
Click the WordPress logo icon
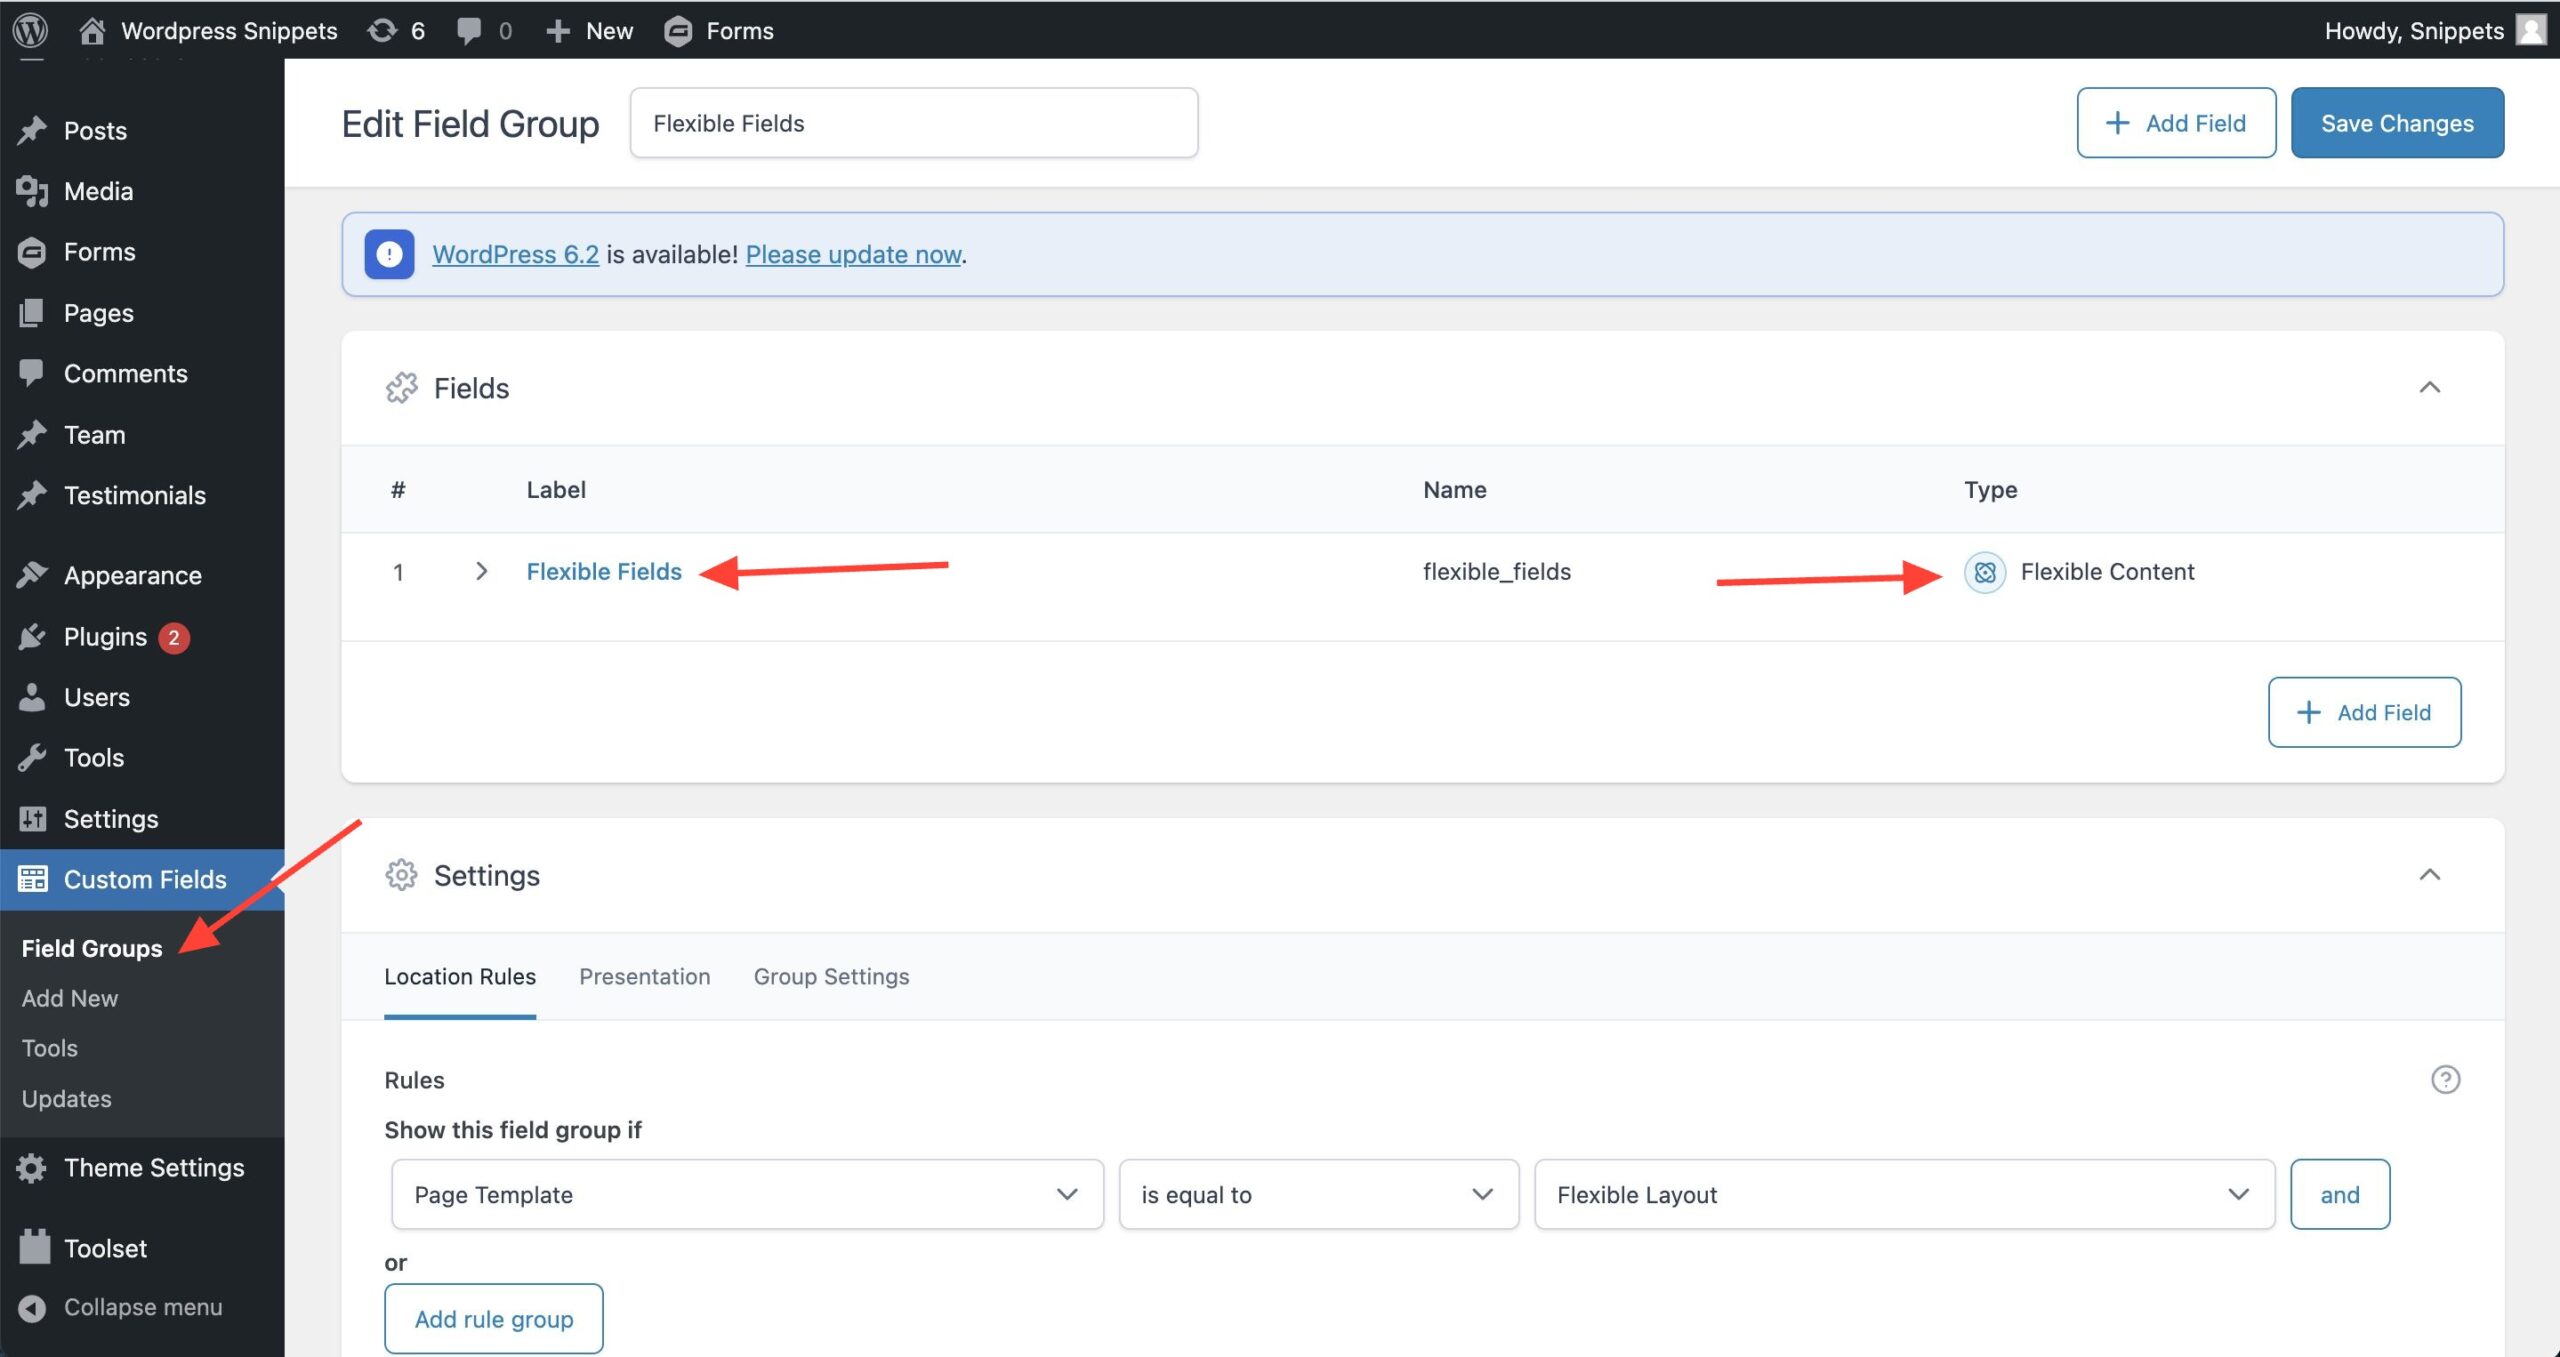pyautogui.click(x=30, y=30)
